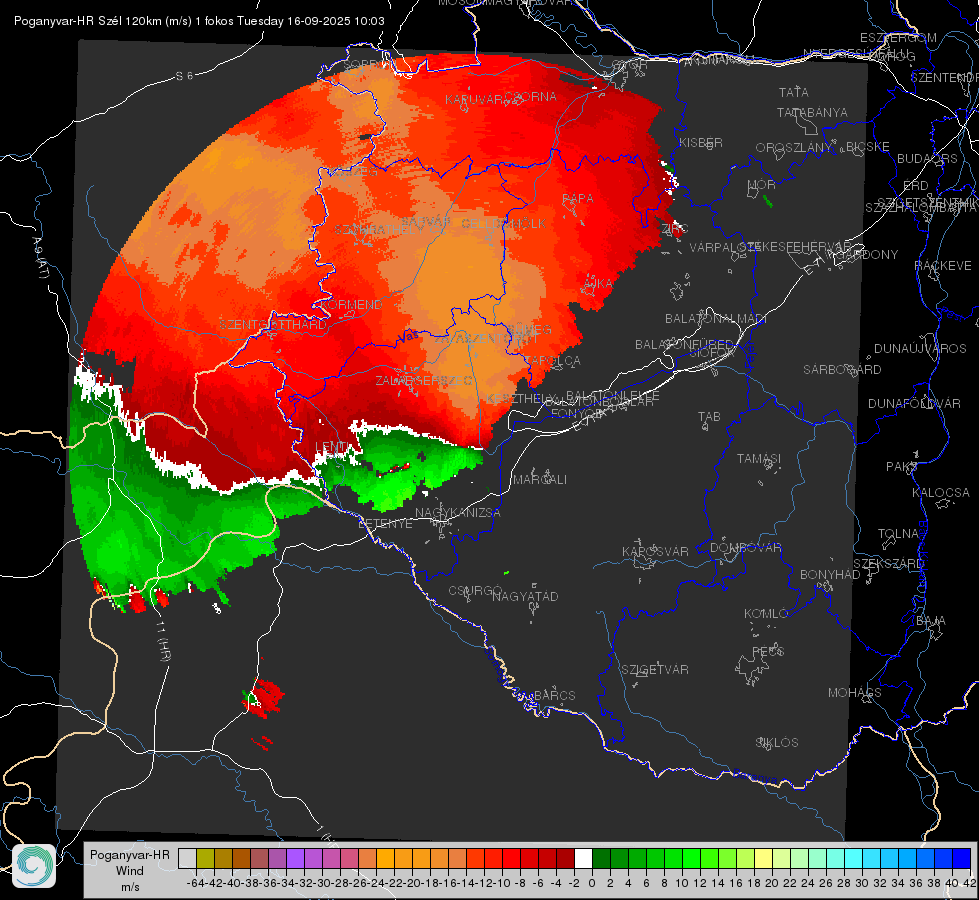
Task: Select the KAPOSVÁR city label
Action: coord(655,551)
